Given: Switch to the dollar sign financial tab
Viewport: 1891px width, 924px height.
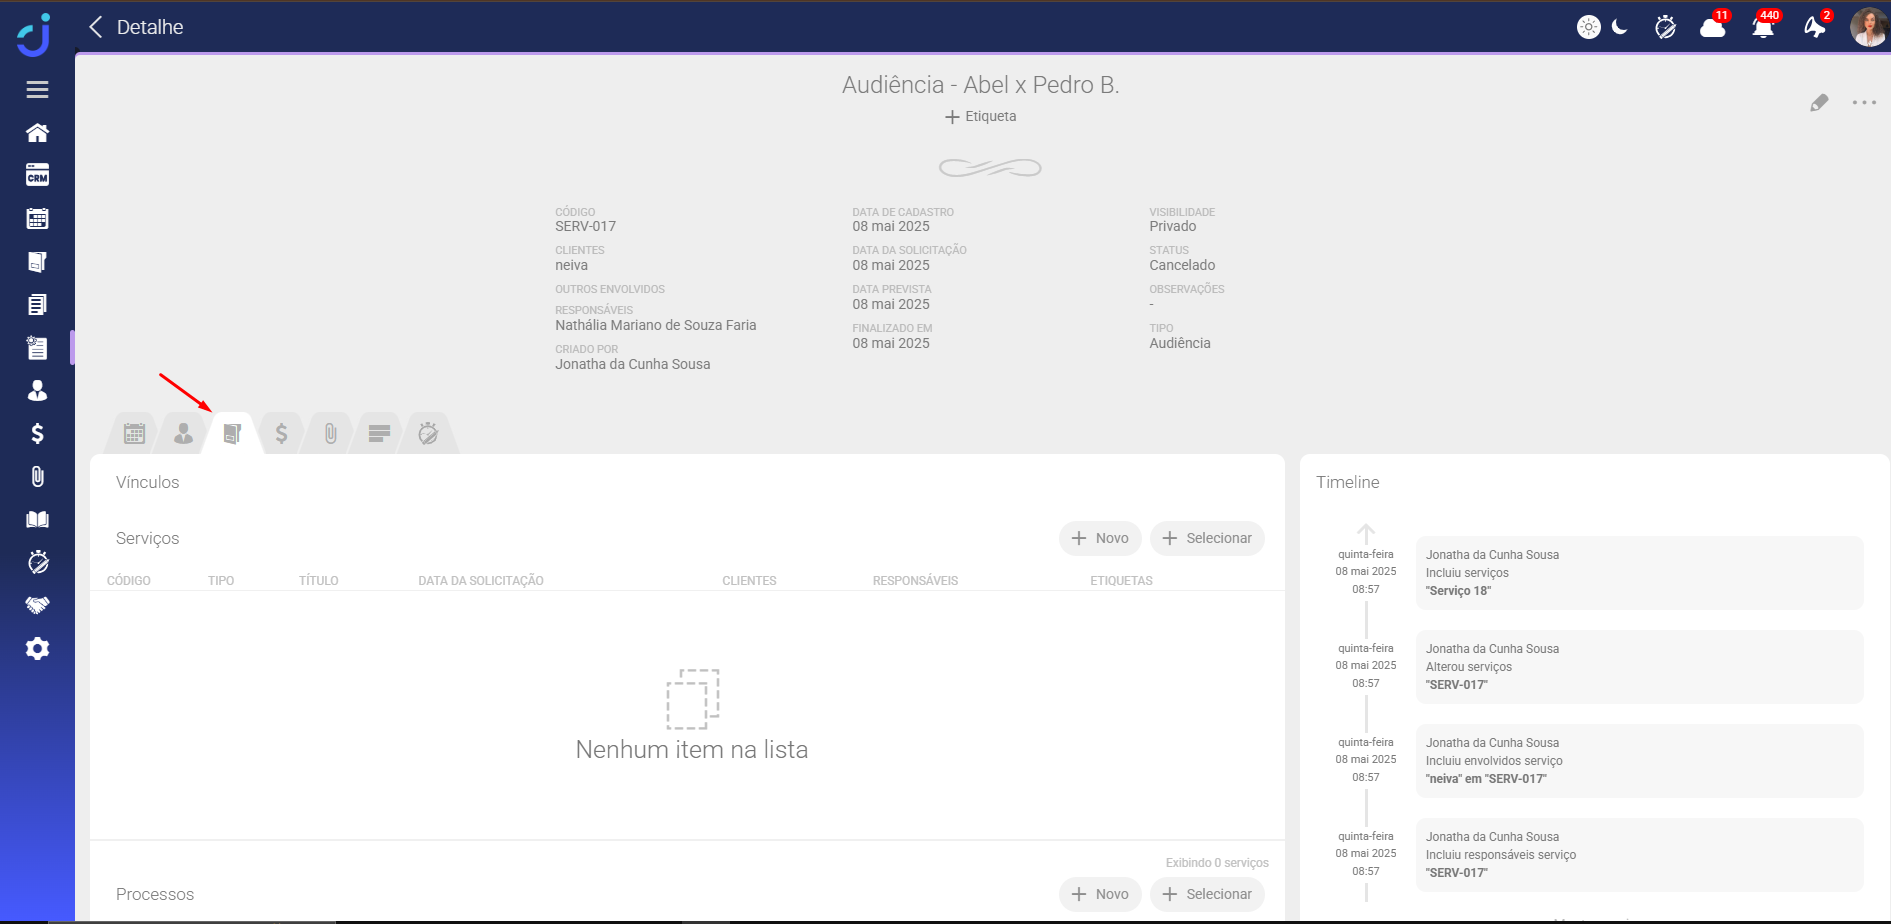Looking at the screenshot, I should pyautogui.click(x=281, y=433).
